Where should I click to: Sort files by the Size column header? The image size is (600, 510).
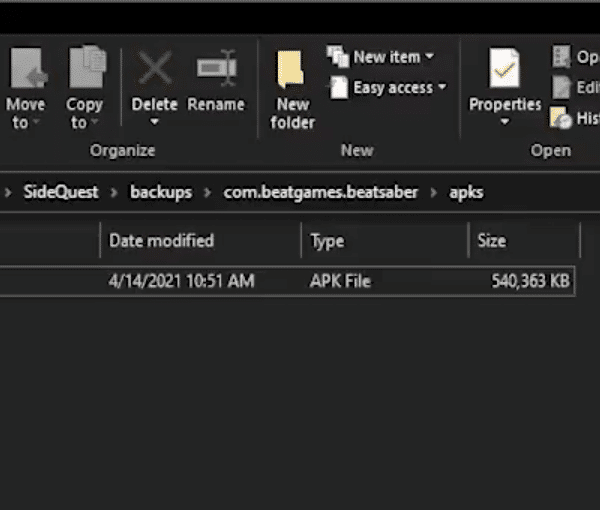(x=524, y=241)
